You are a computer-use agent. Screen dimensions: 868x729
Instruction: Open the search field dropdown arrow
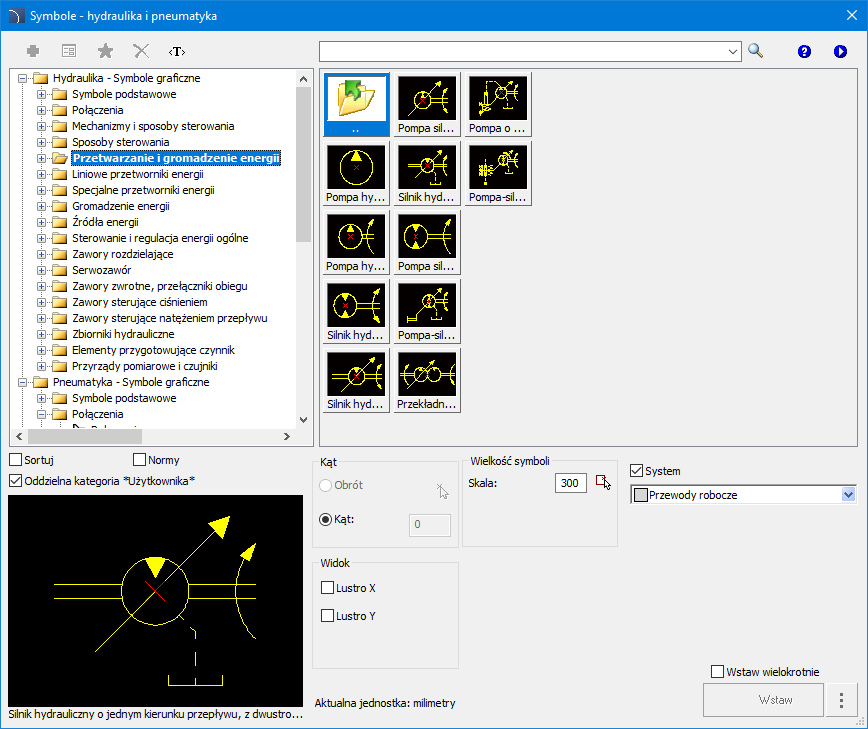click(732, 51)
